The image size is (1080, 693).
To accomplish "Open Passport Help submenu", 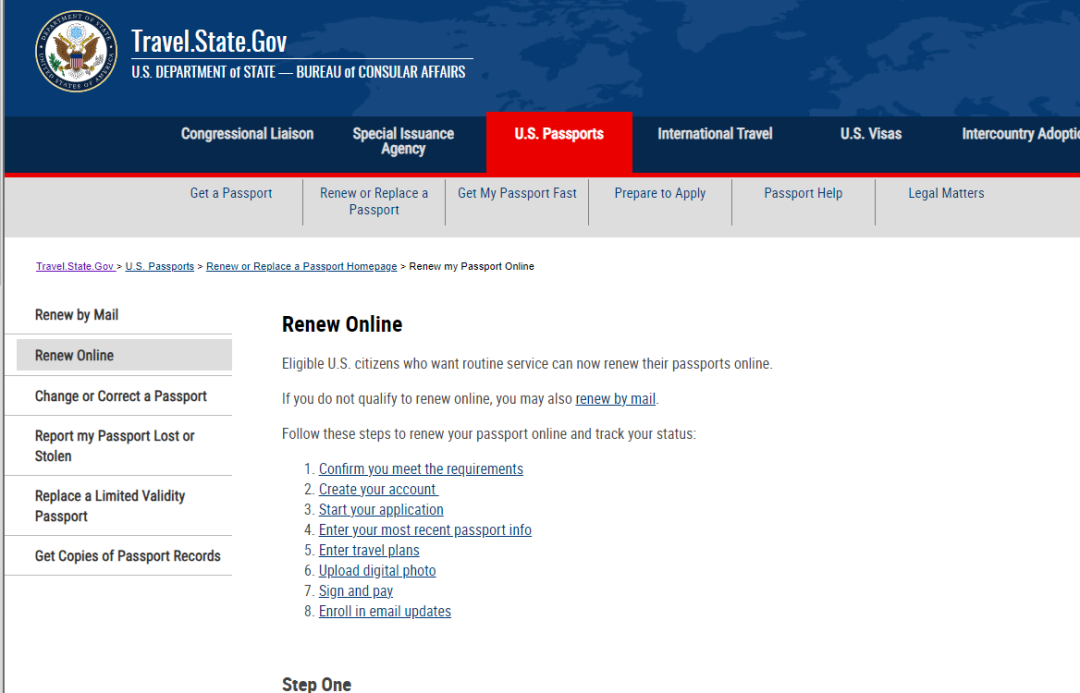I will [803, 194].
